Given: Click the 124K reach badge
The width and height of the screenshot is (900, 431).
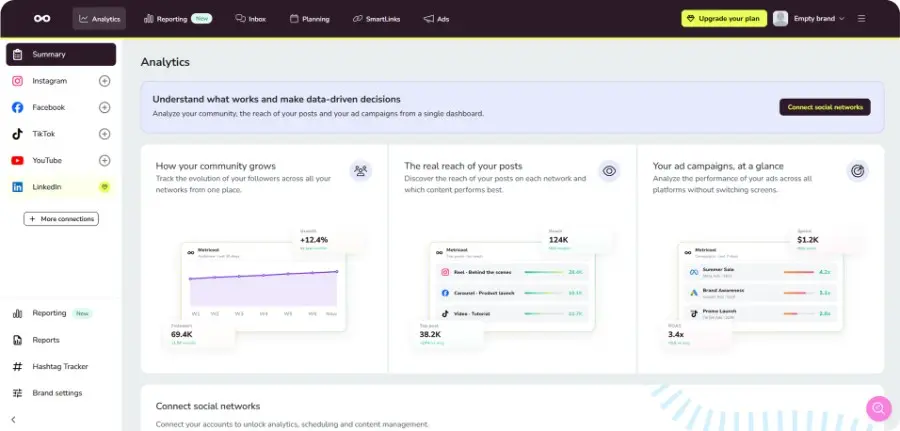Looking at the screenshot, I should [576, 240].
